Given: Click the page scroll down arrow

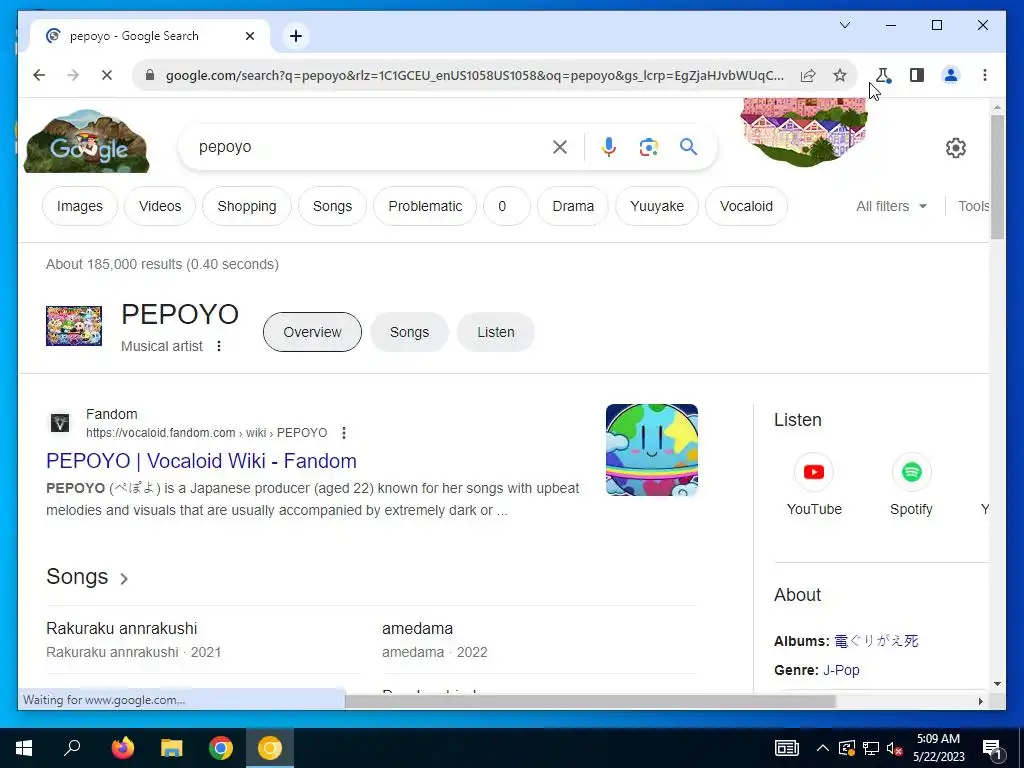Looking at the screenshot, I should coord(997,684).
